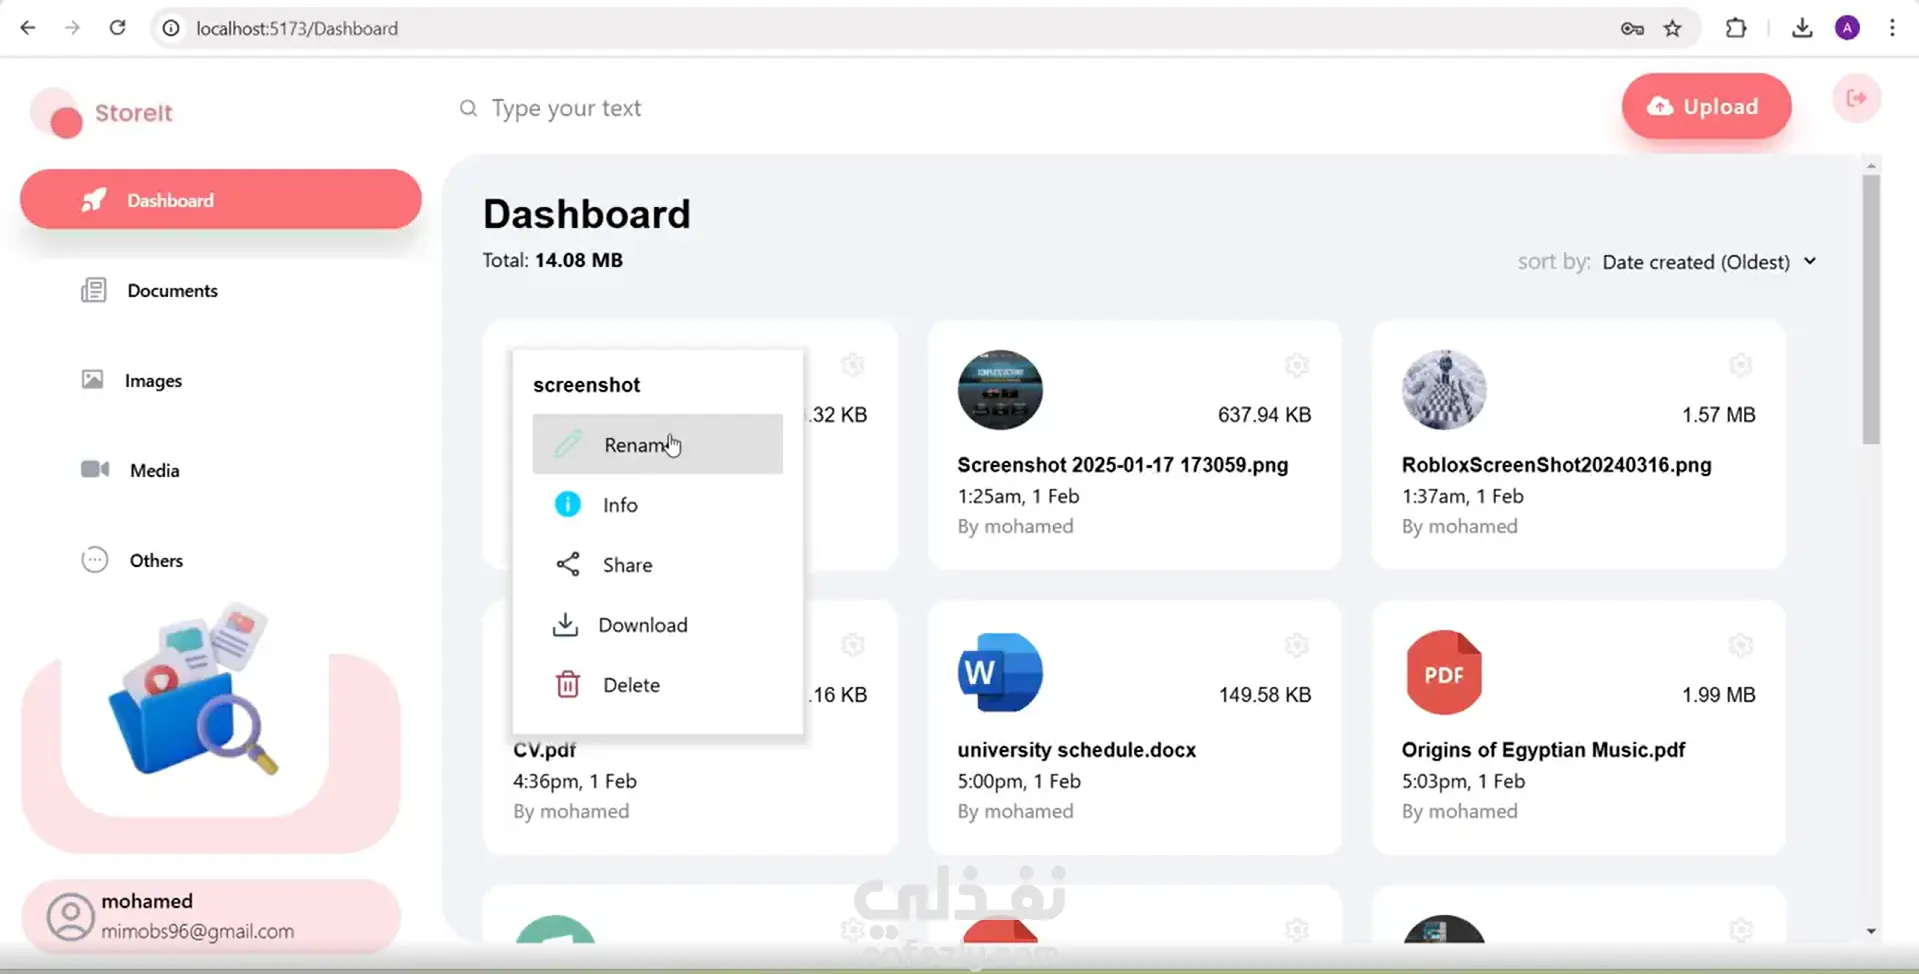This screenshot has height=974, width=1919.
Task: Open the browser extensions puzzle icon
Action: (x=1736, y=28)
